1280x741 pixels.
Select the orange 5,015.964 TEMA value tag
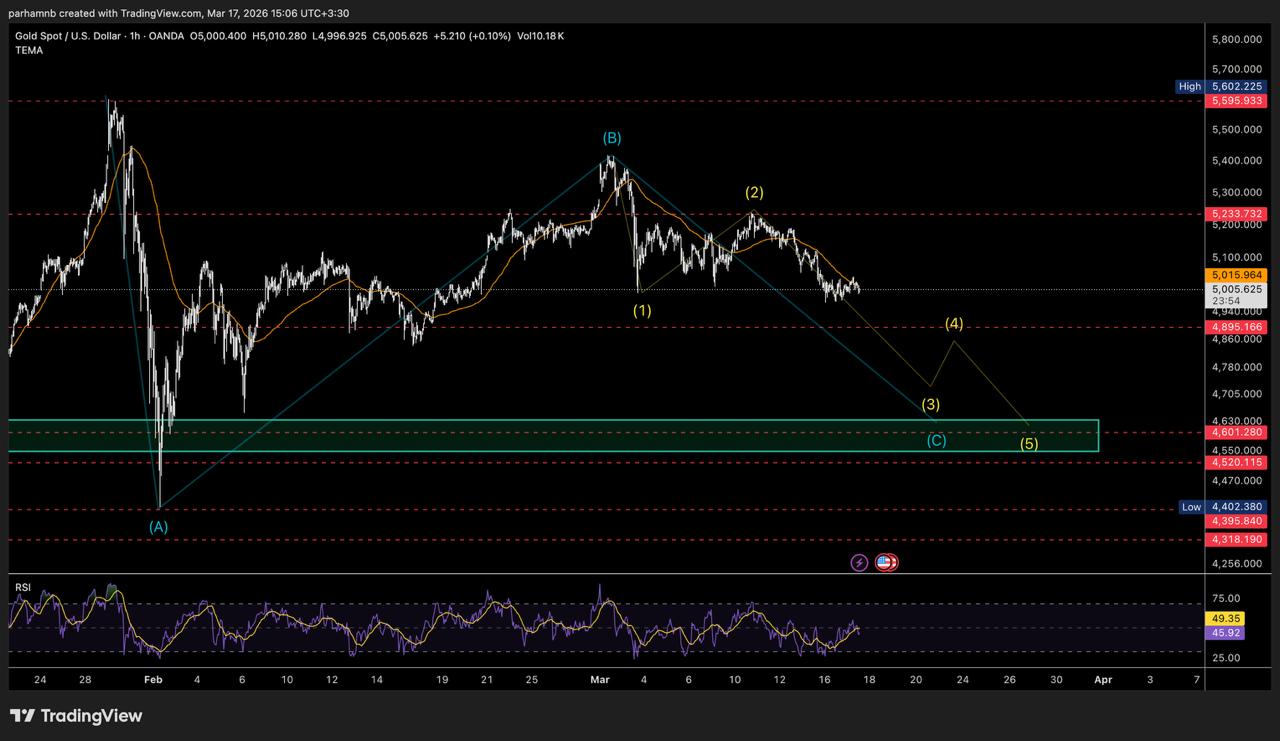pyautogui.click(x=1237, y=275)
